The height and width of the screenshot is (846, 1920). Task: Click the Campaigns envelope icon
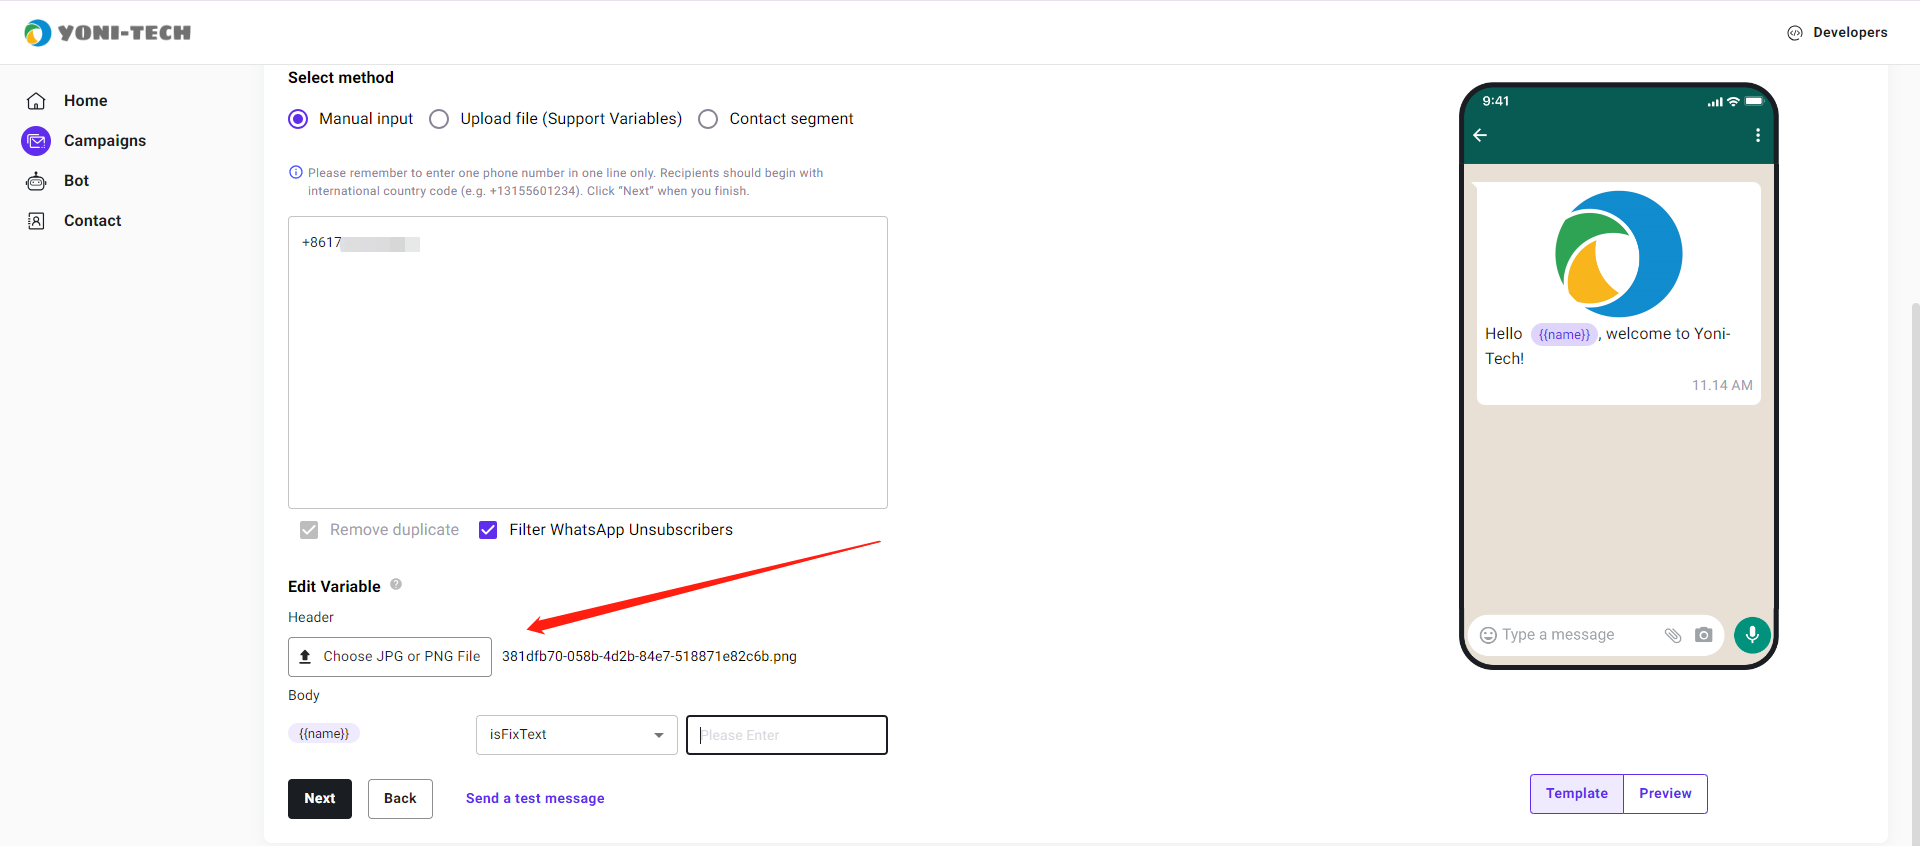tap(36, 141)
